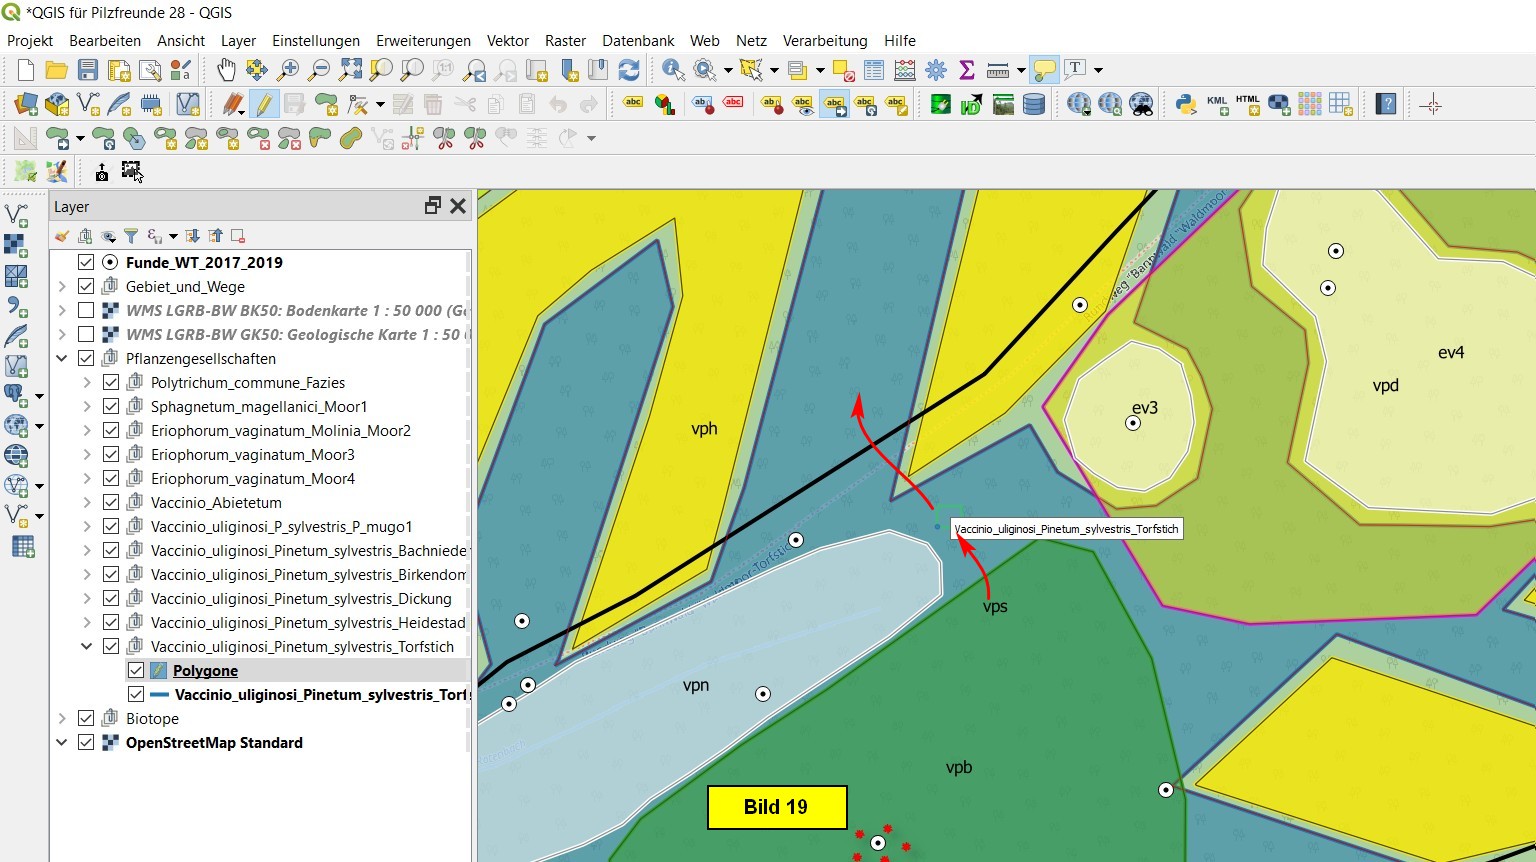Collapse the Pflanzengesellschaften group

tap(62, 359)
